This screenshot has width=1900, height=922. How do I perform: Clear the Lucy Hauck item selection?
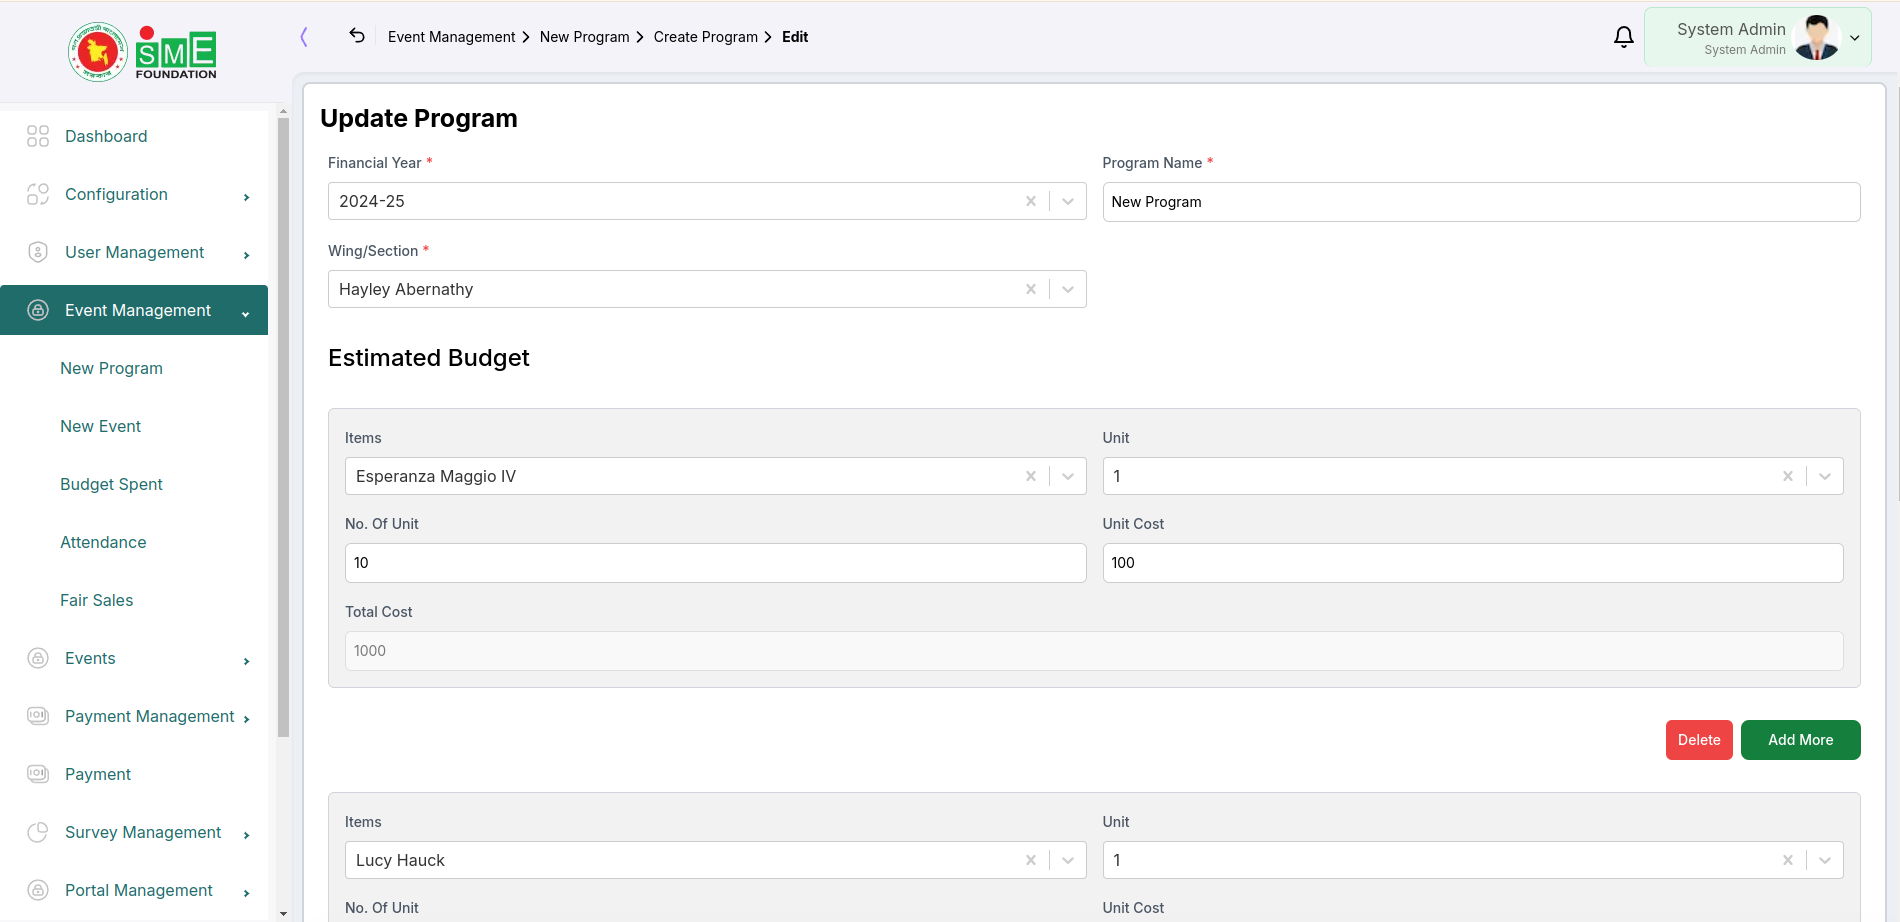coord(1031,860)
